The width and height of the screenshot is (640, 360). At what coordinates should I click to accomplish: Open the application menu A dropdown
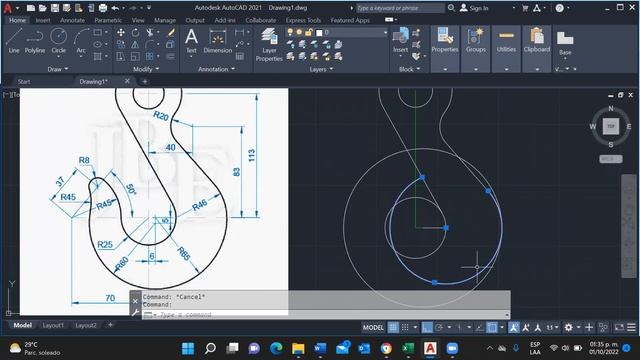(x=10, y=8)
